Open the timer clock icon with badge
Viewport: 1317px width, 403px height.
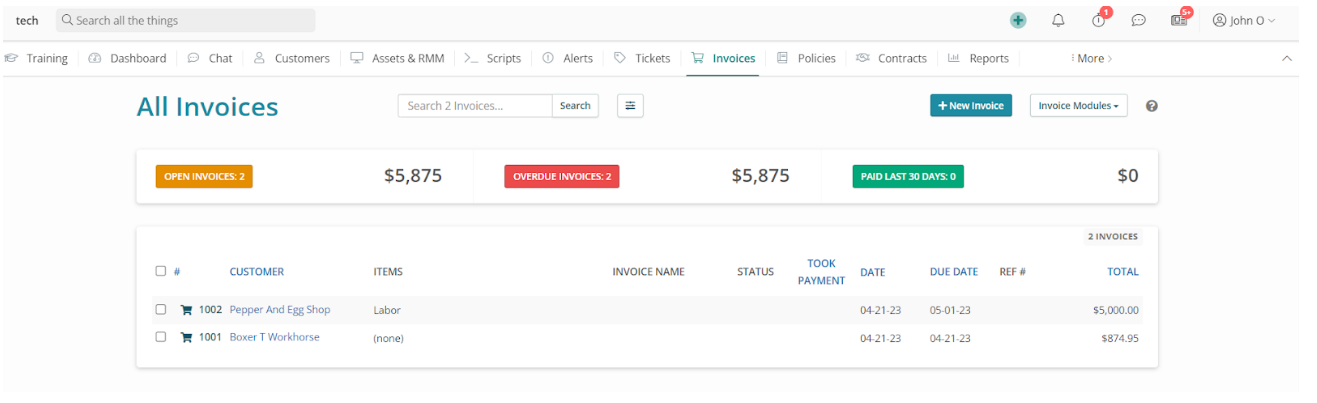coord(1099,20)
